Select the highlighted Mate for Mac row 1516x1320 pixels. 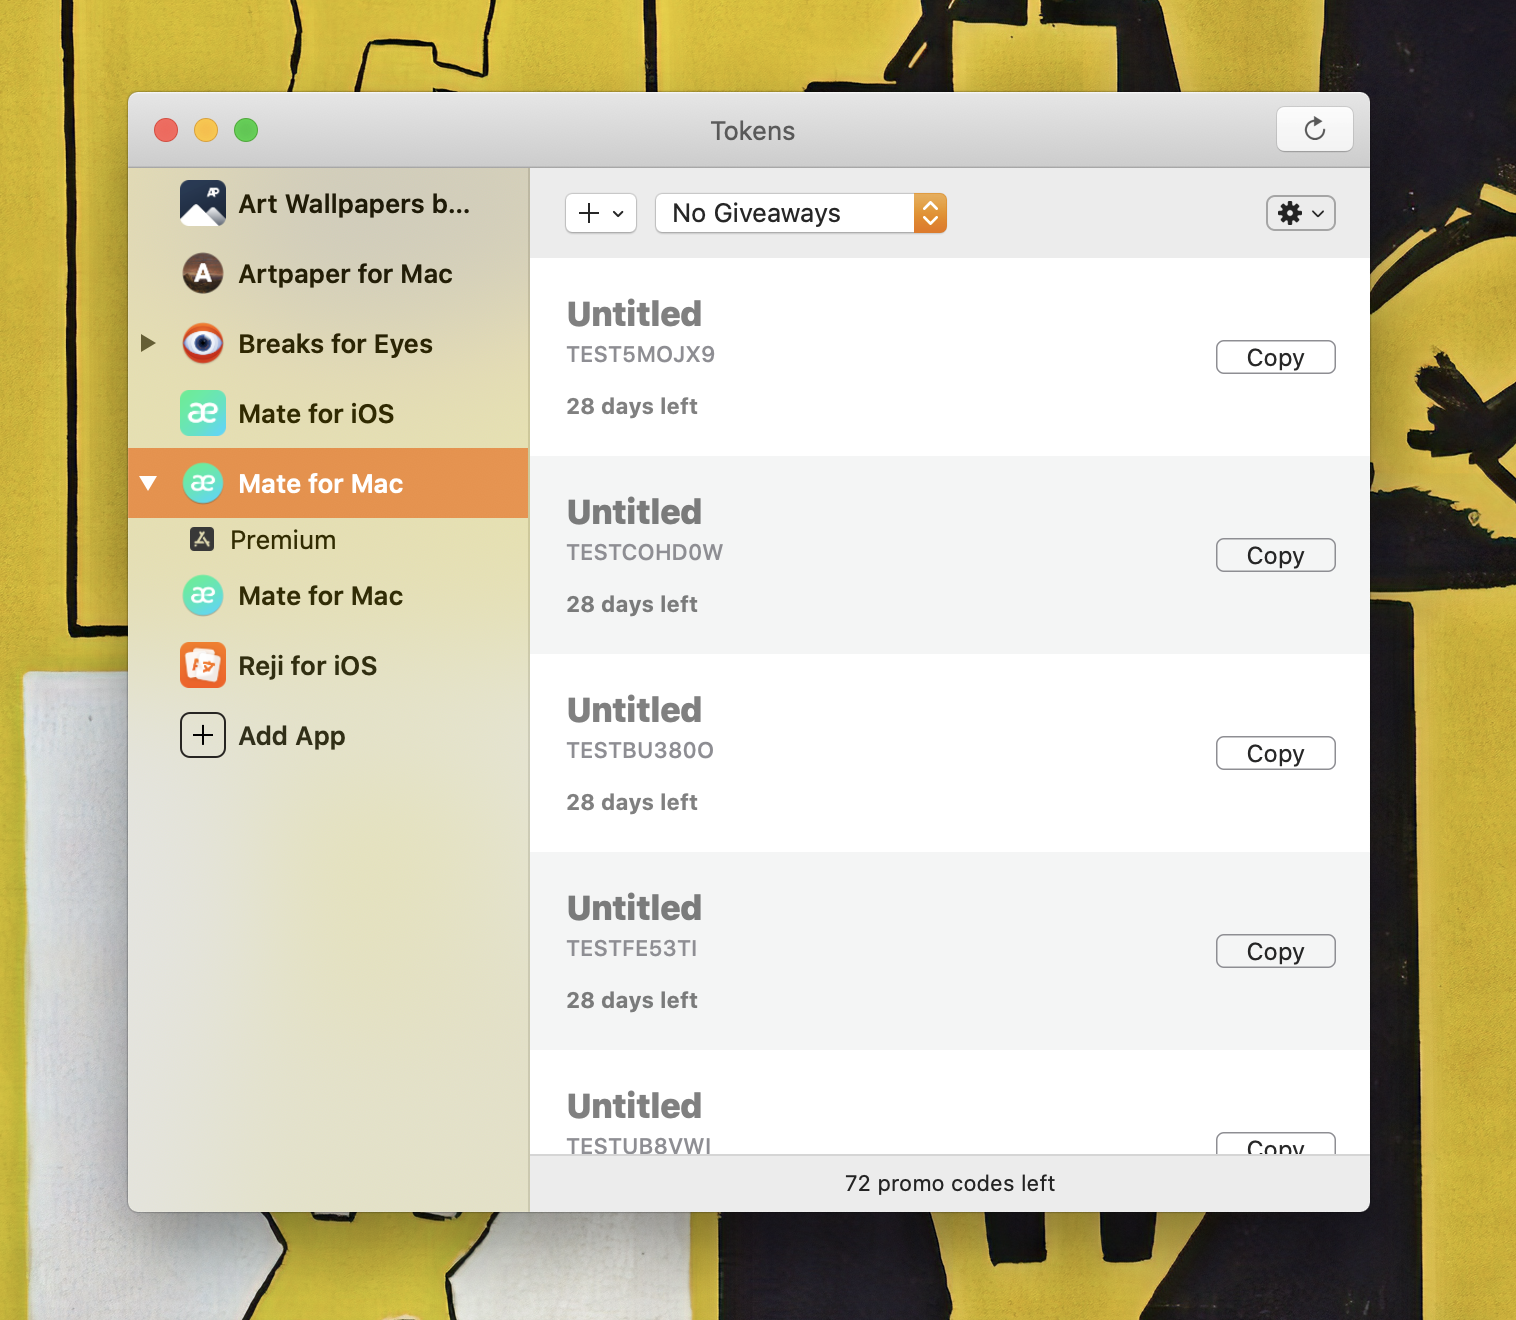(x=328, y=484)
